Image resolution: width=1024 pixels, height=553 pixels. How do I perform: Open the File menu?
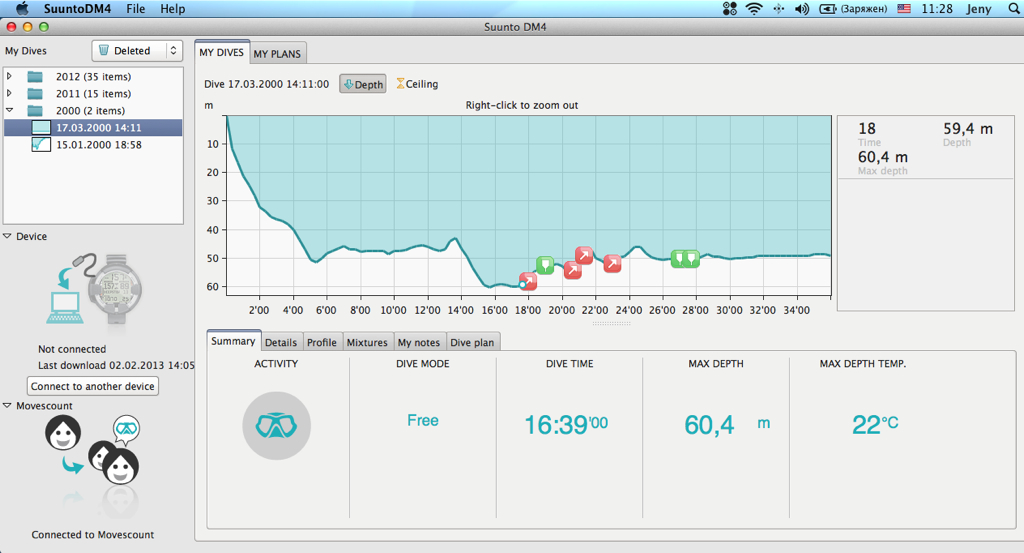coord(135,9)
